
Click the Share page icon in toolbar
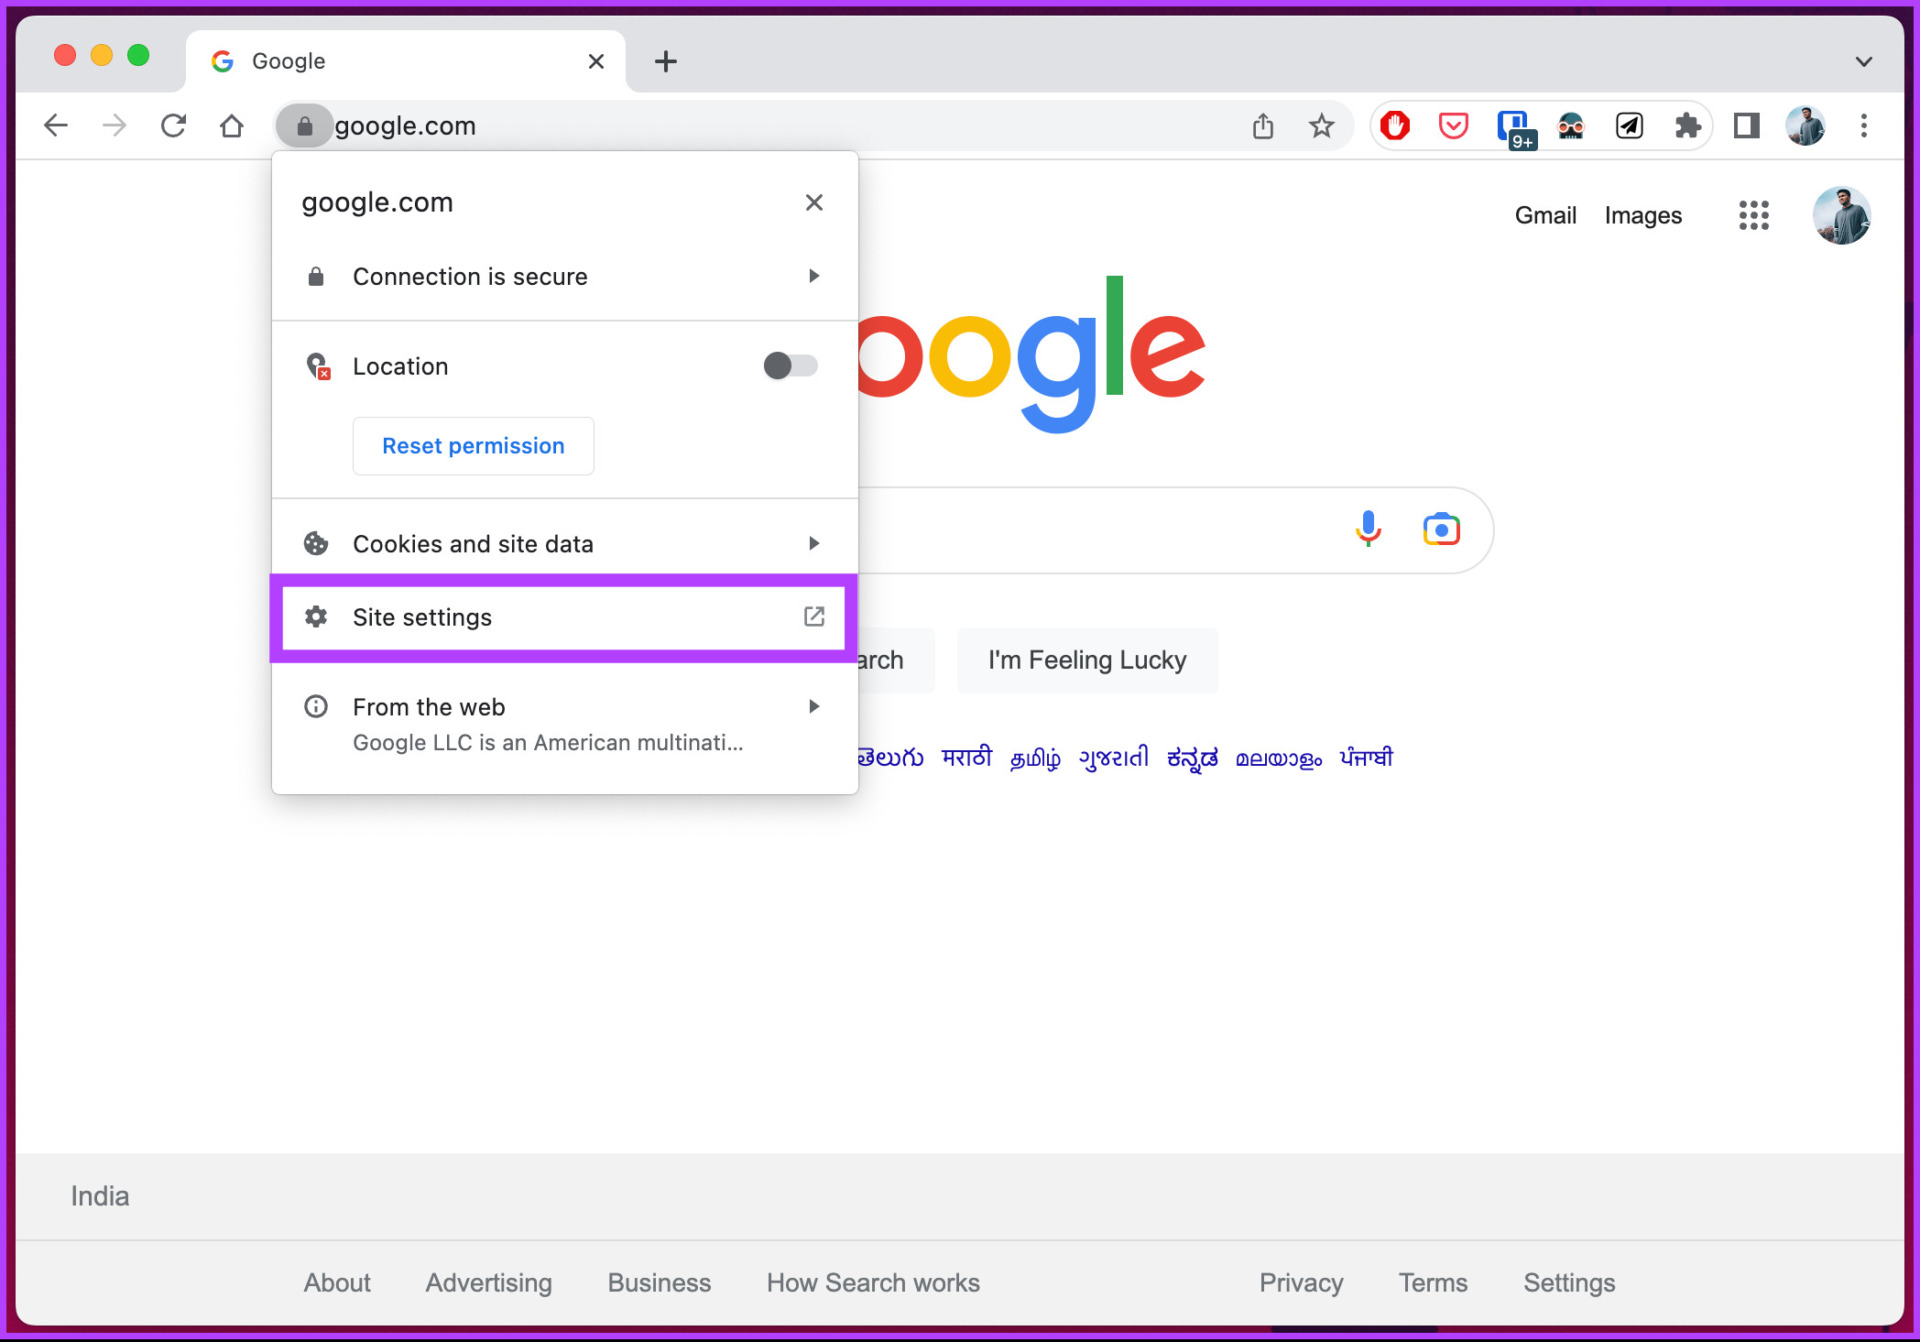pyautogui.click(x=1263, y=125)
